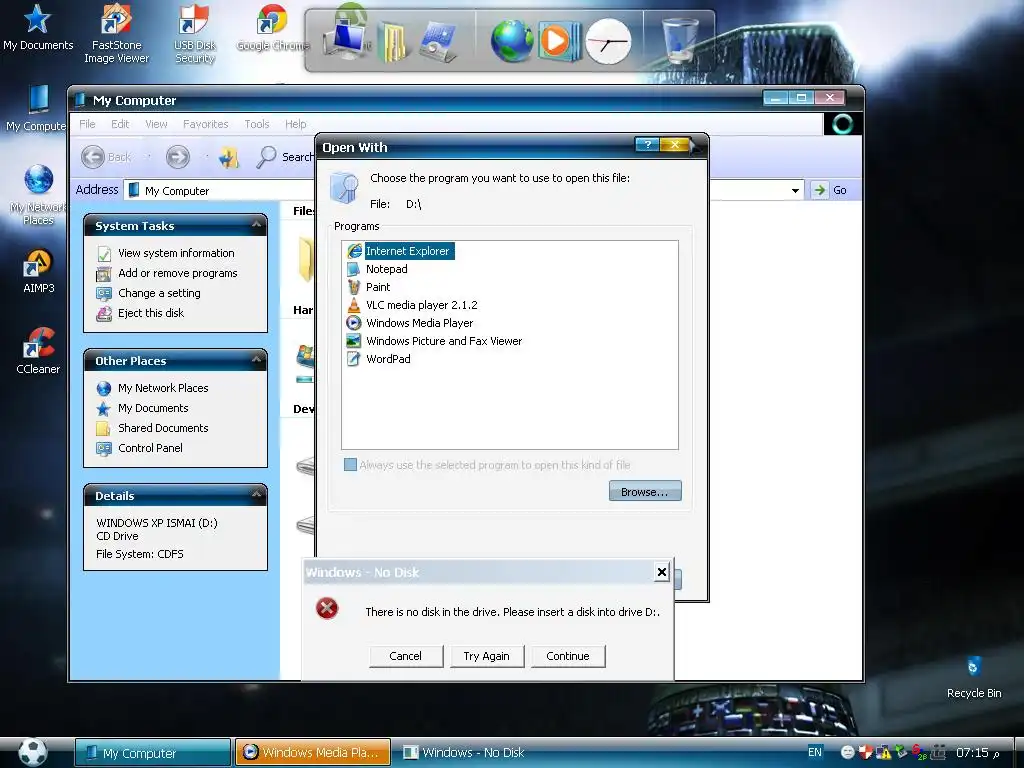Viewport: 1024px width, 768px height.
Task: Click the EN language indicator in tray
Action: pyautogui.click(x=814, y=752)
